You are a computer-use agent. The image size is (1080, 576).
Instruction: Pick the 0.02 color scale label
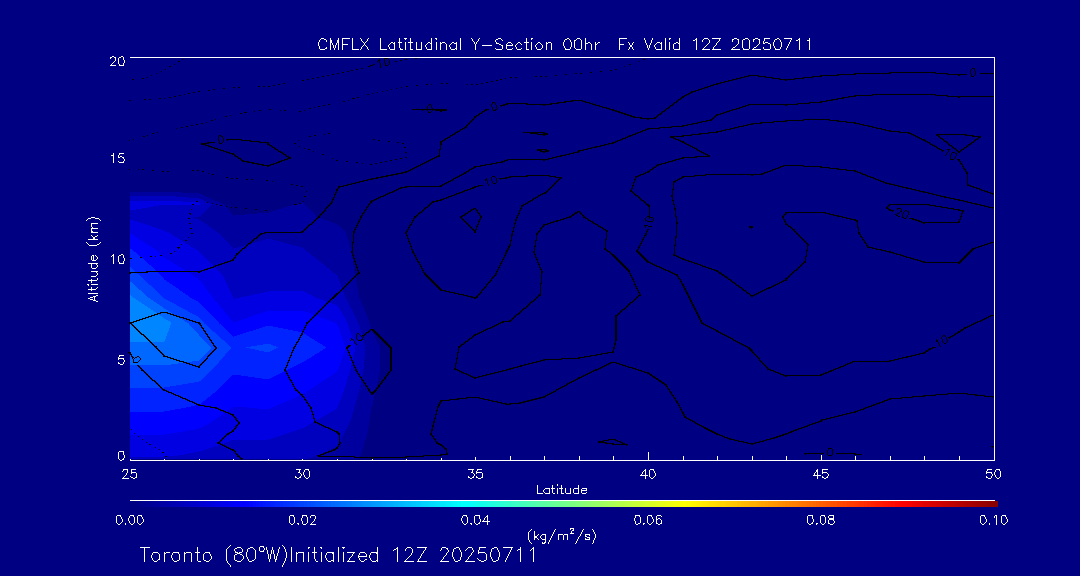(302, 520)
